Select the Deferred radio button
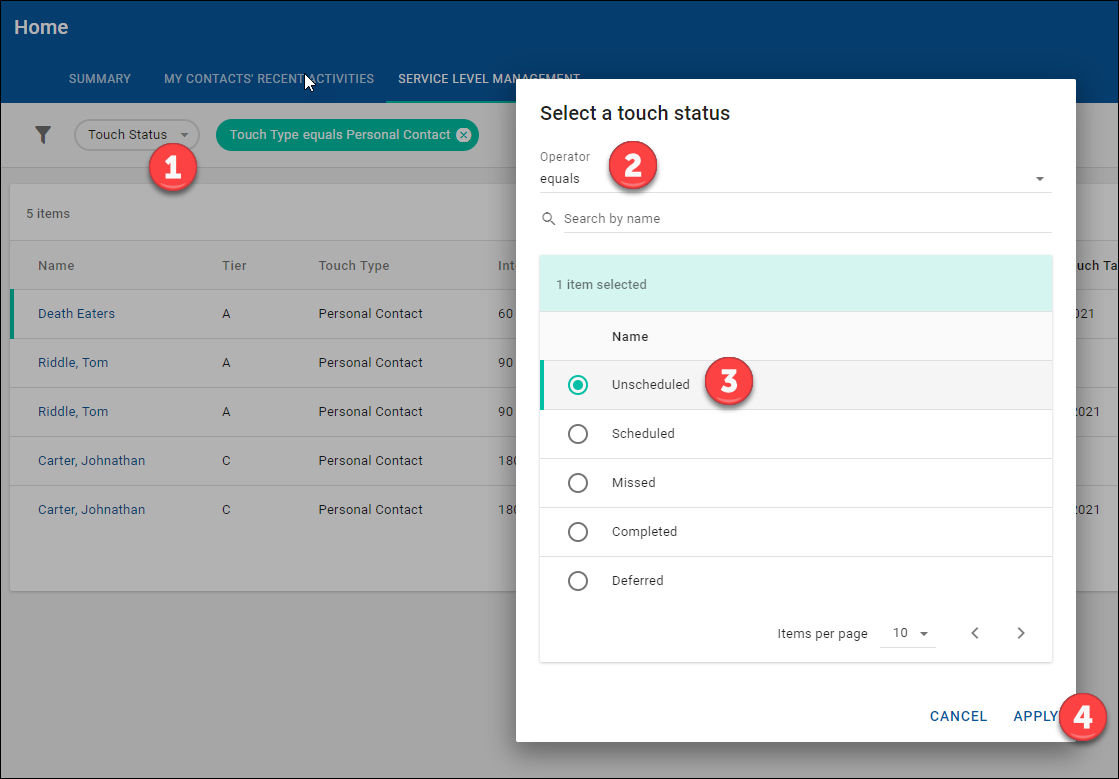Image resolution: width=1119 pixels, height=779 pixels. [x=577, y=581]
